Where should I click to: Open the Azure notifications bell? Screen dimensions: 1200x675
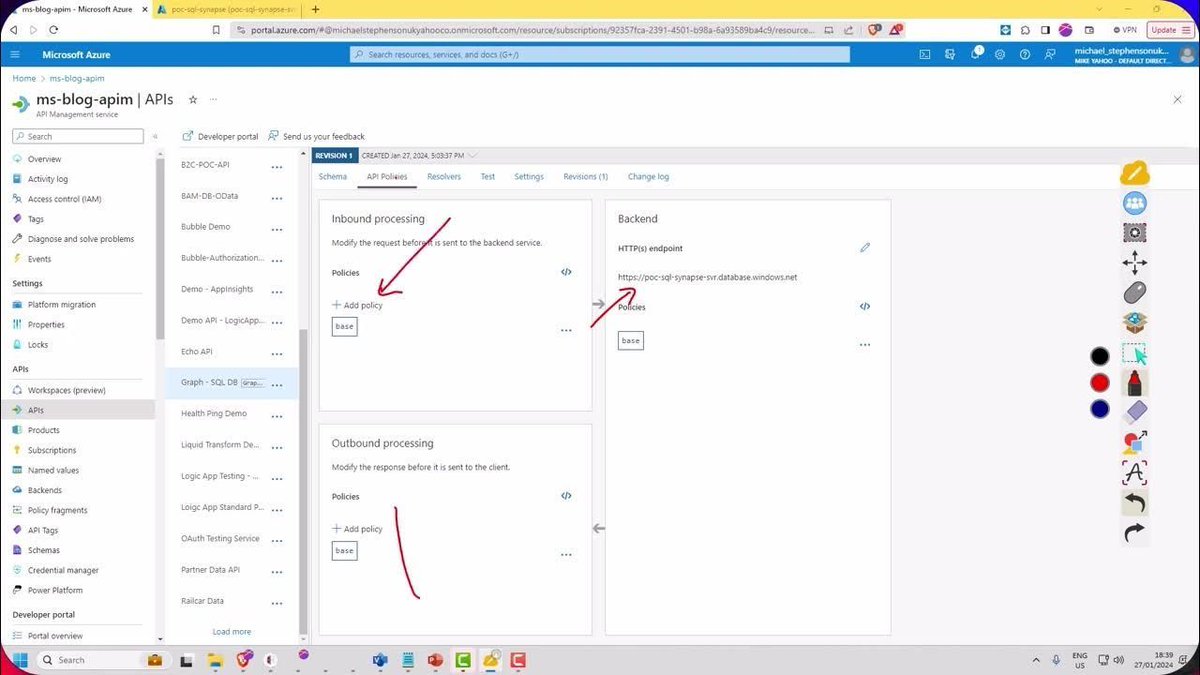(974, 54)
